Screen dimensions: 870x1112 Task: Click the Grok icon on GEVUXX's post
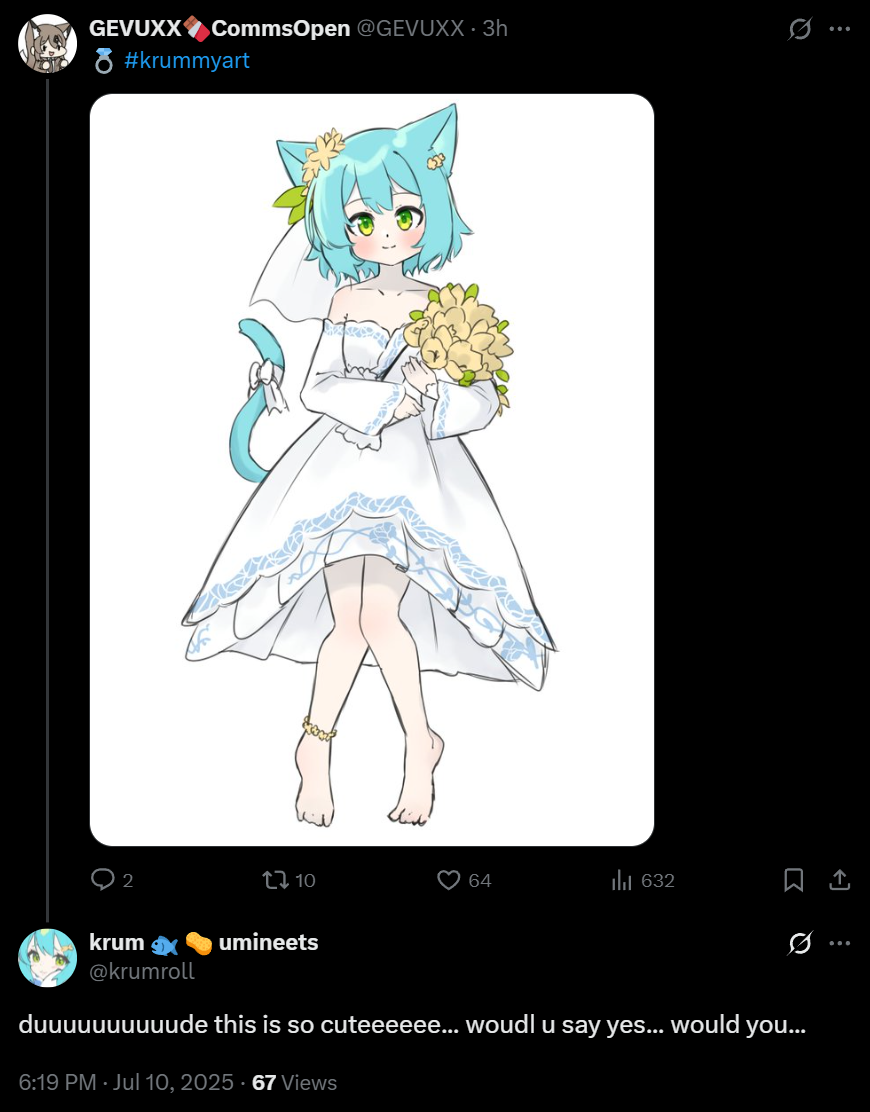800,29
